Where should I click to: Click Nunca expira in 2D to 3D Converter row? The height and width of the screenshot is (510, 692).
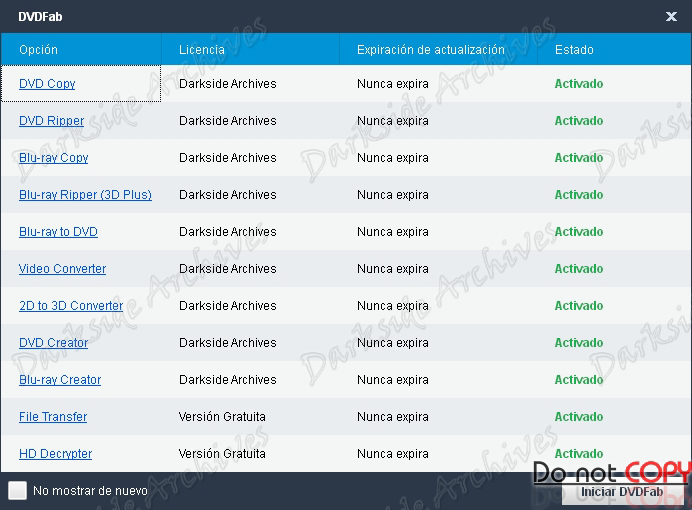coord(393,306)
